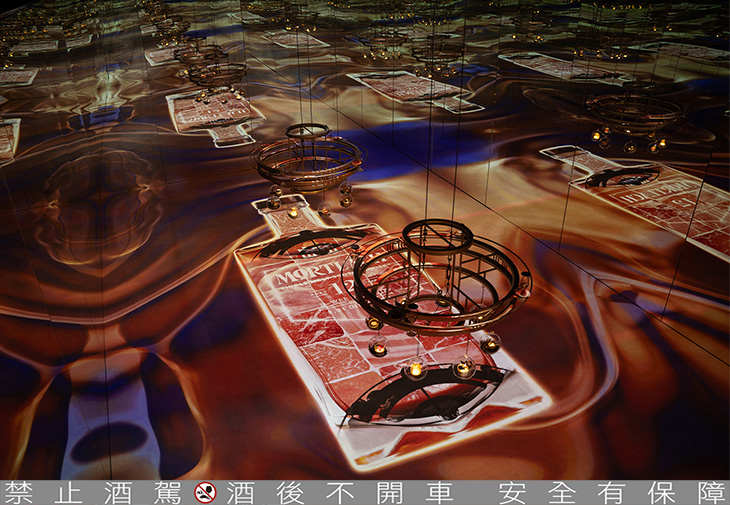
Task: Click the "安全有保障" banner text
Action: tap(614, 493)
